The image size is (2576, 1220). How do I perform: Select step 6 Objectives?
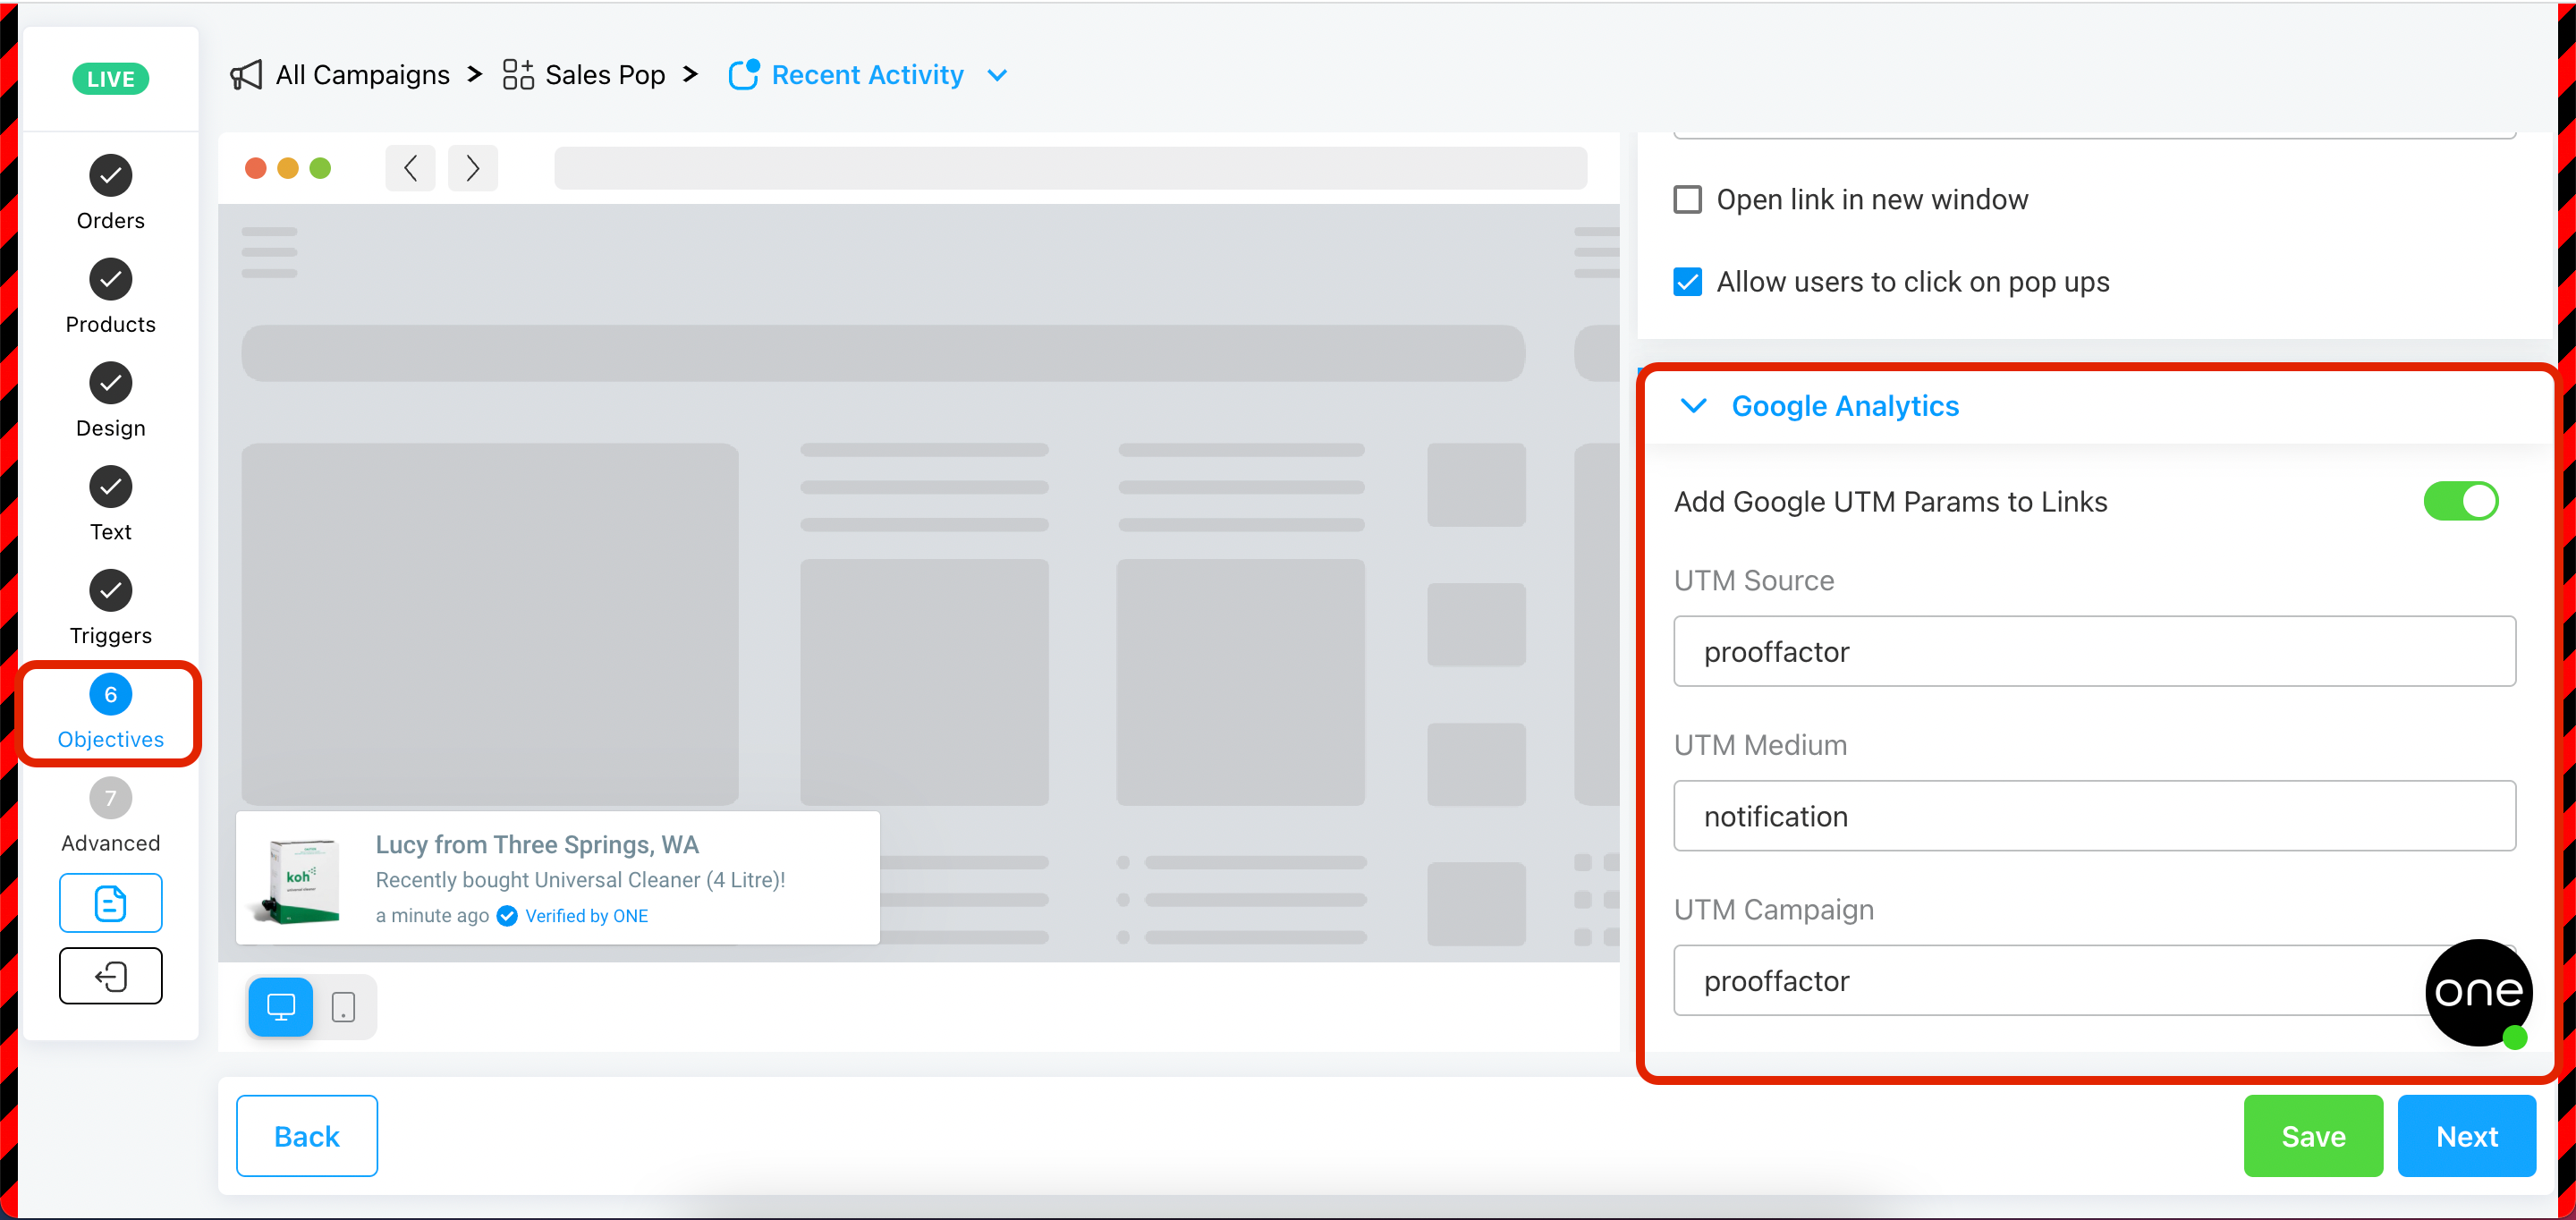tap(110, 714)
